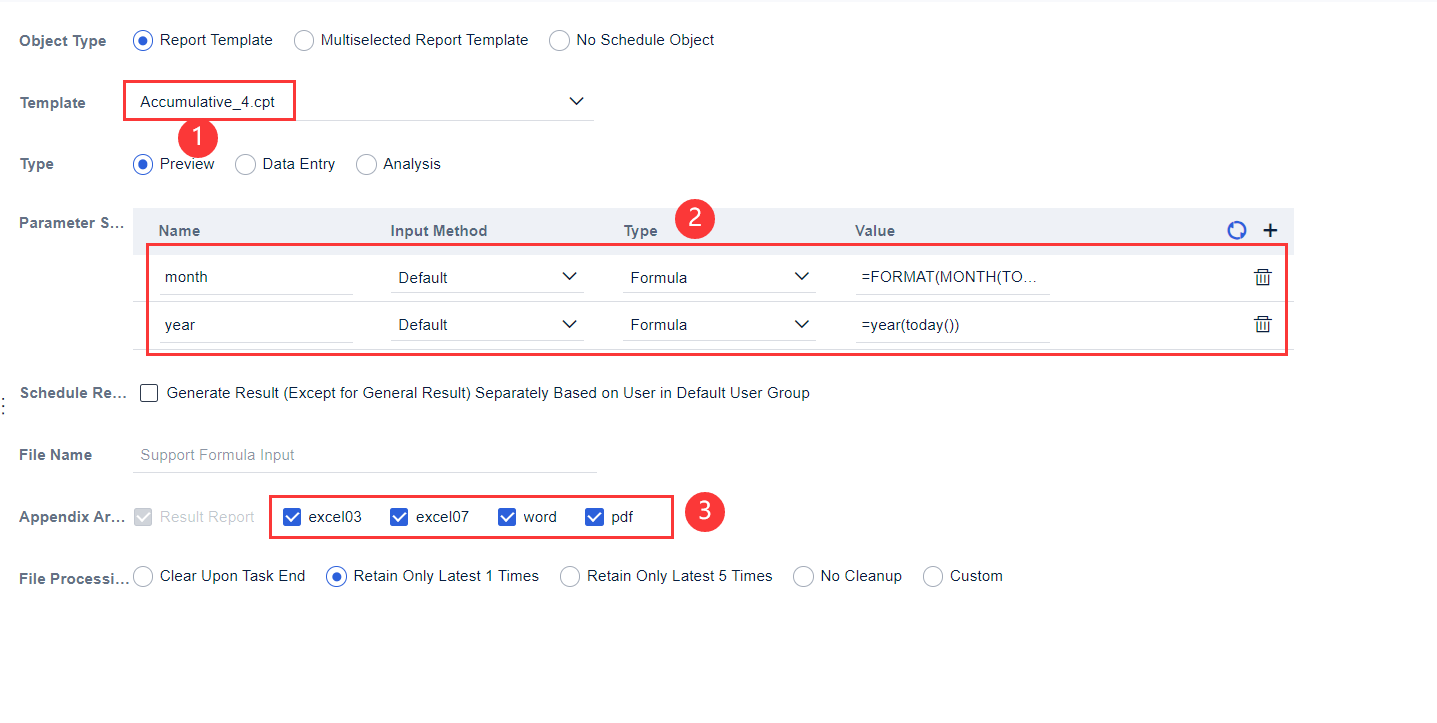Select No Schedule Object option

(x=560, y=40)
